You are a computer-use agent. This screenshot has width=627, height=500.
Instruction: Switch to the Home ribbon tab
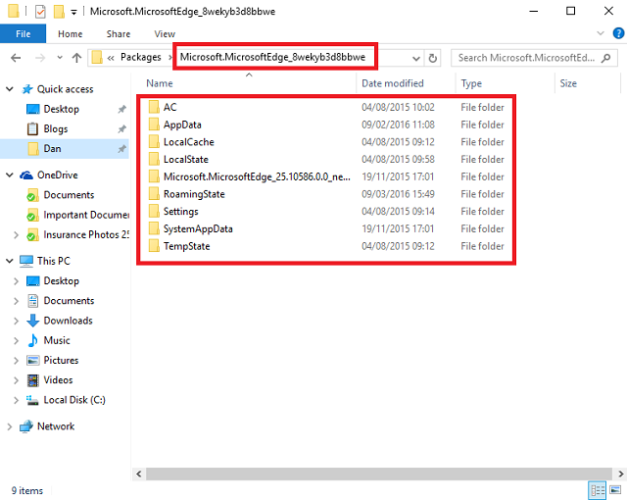click(70, 34)
